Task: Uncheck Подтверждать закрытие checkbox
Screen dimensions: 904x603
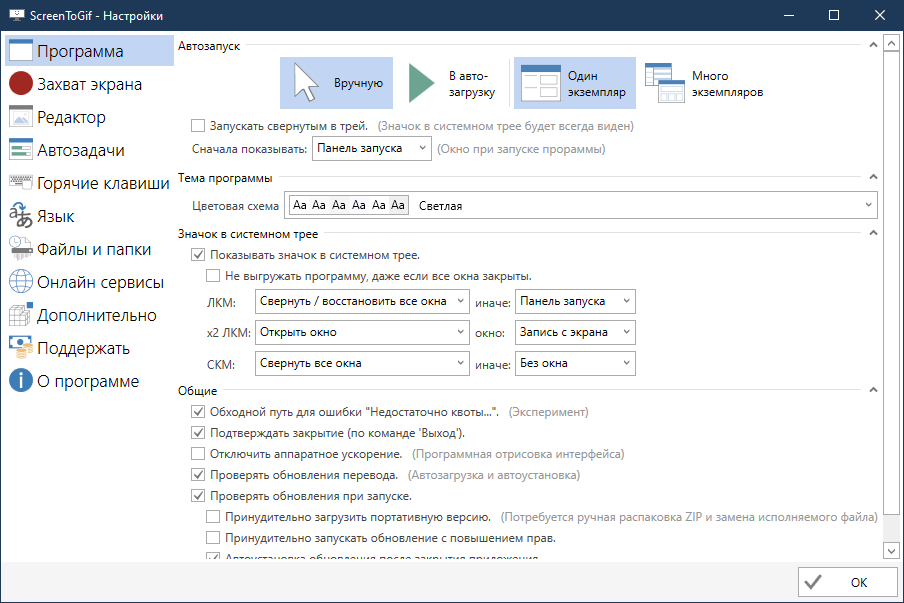Action: click(x=198, y=432)
